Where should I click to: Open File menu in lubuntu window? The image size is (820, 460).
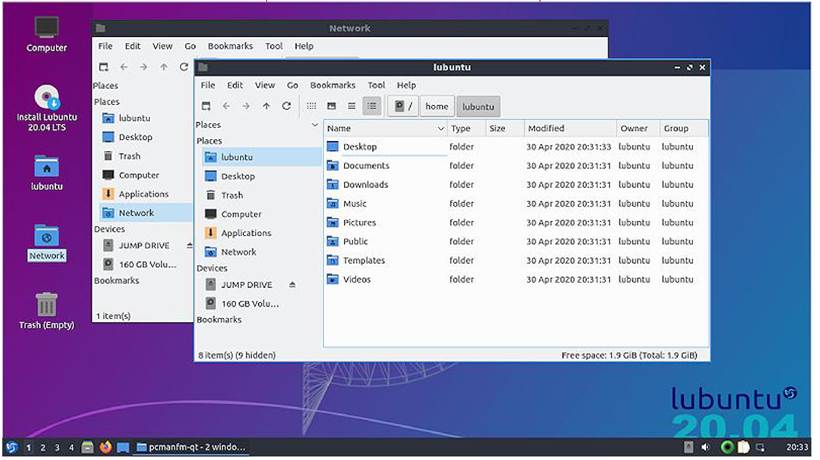208,85
